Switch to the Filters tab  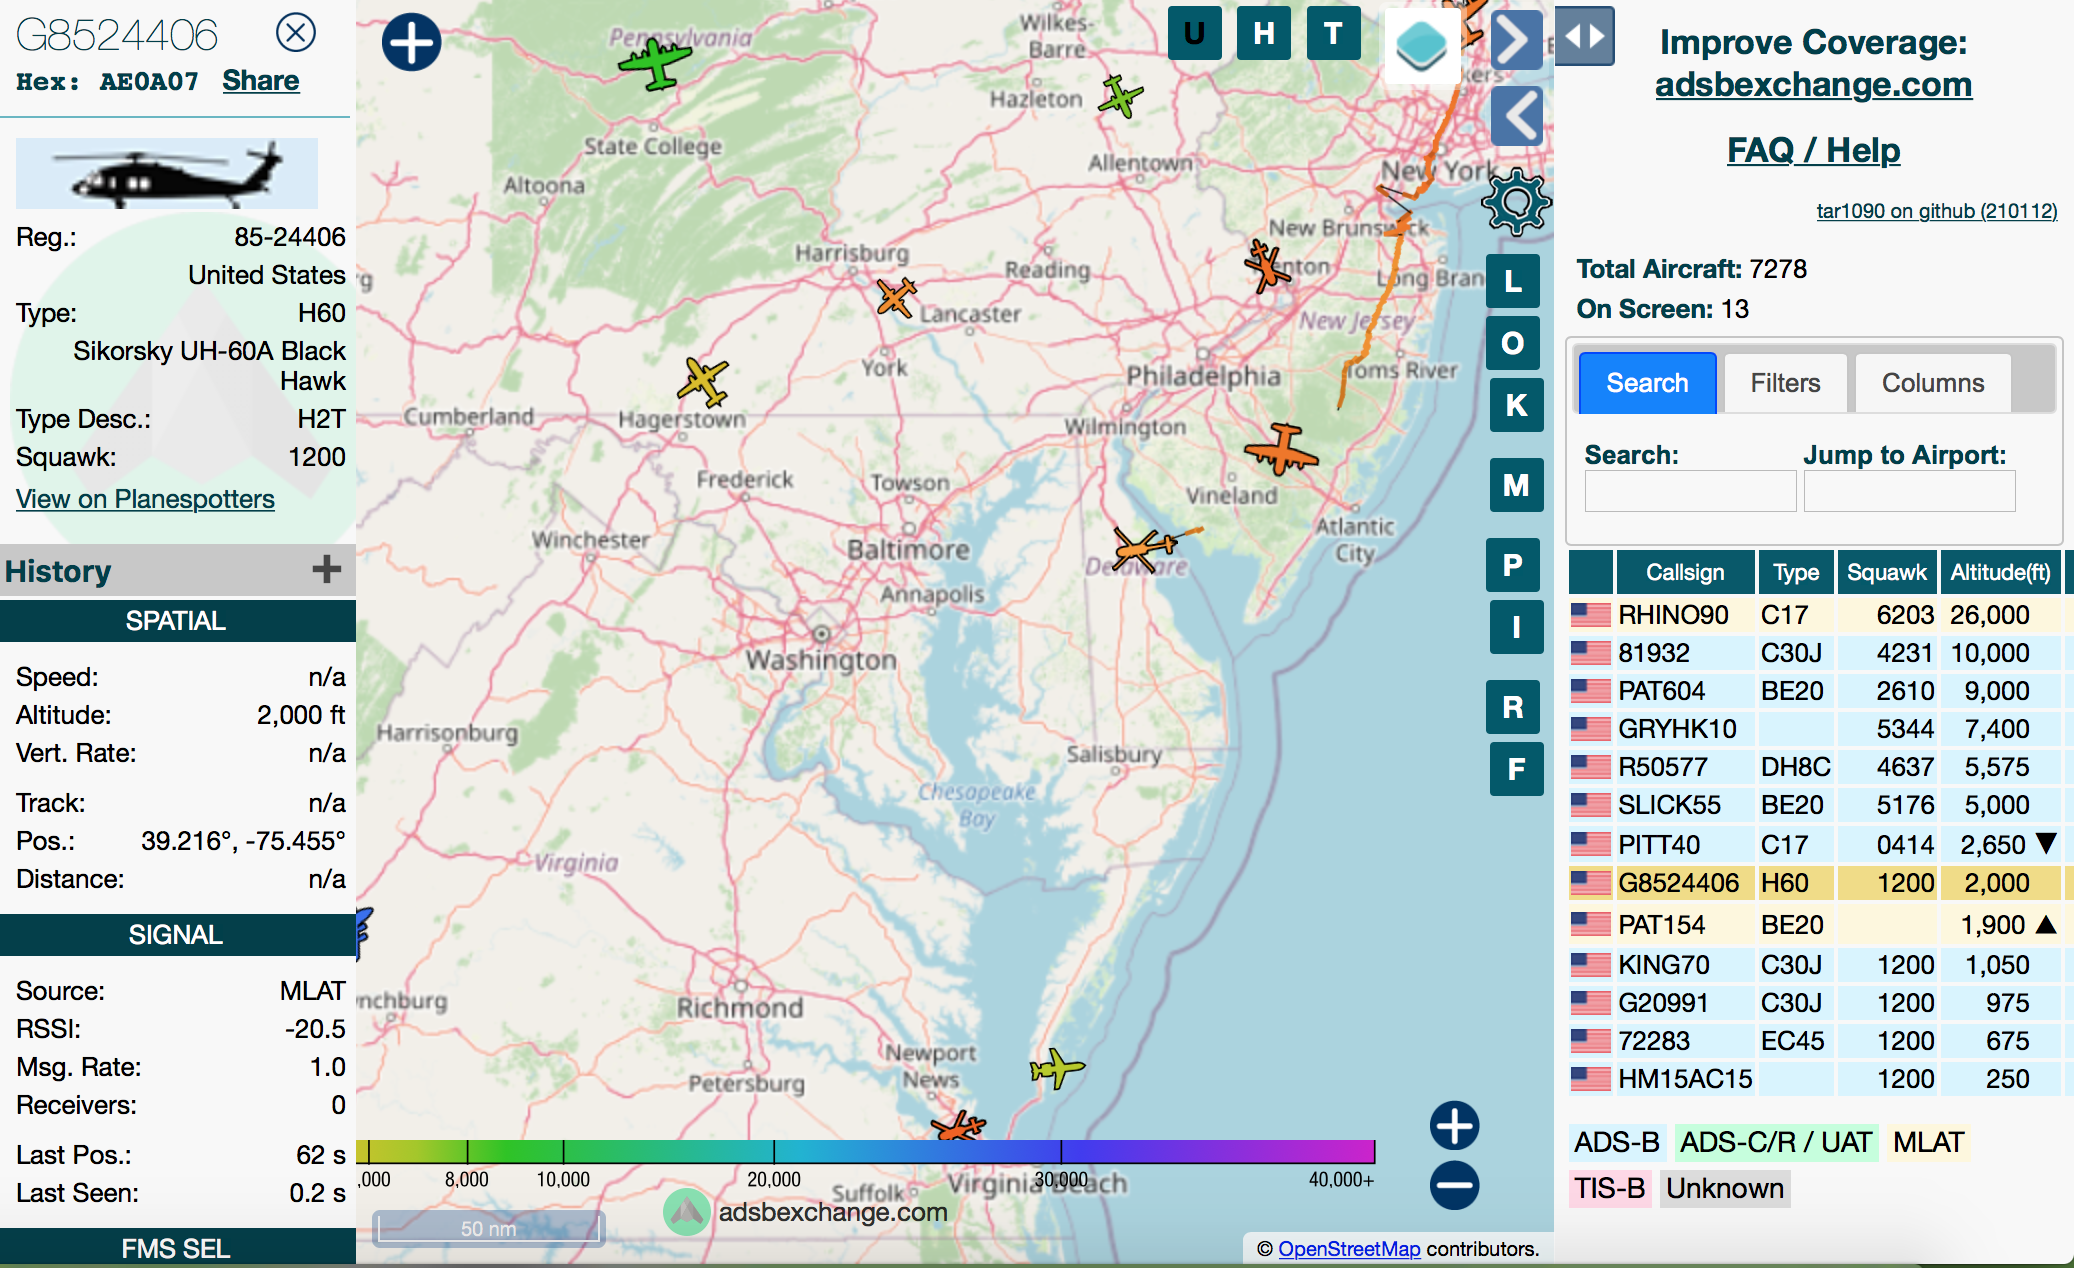click(1785, 383)
